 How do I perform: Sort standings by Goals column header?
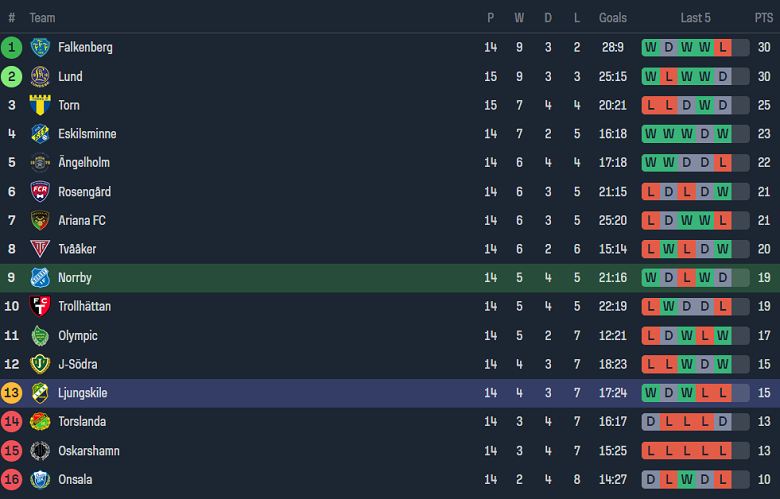coord(613,18)
